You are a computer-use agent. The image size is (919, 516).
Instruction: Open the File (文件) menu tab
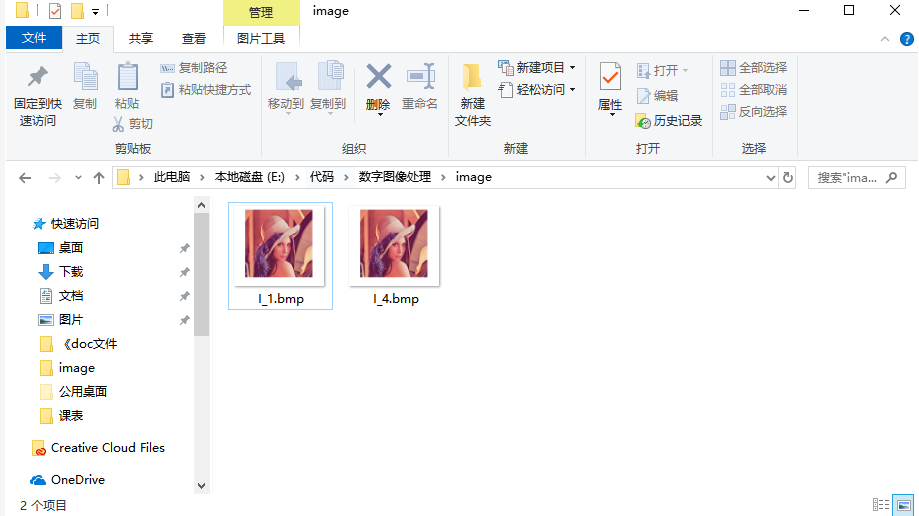[34, 38]
